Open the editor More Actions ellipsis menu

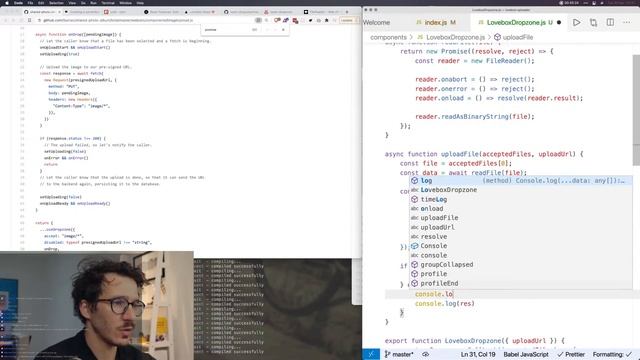[627, 22]
